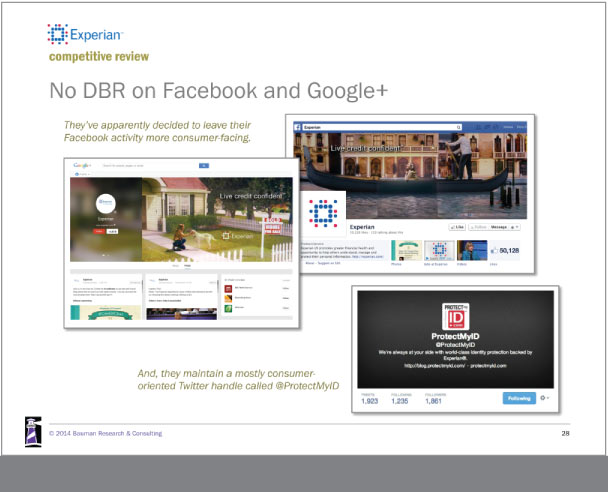Click the orange circle page icon in the Google+ list
Screen dimensions: 608x492
pyautogui.click(x=228, y=299)
